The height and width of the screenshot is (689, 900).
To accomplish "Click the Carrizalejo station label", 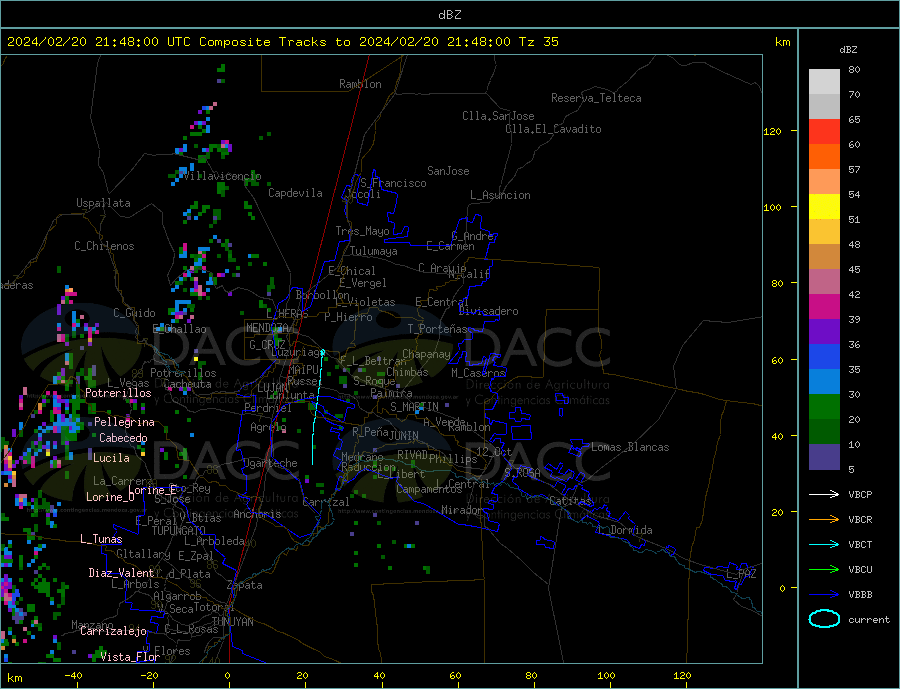I will pos(113,631).
